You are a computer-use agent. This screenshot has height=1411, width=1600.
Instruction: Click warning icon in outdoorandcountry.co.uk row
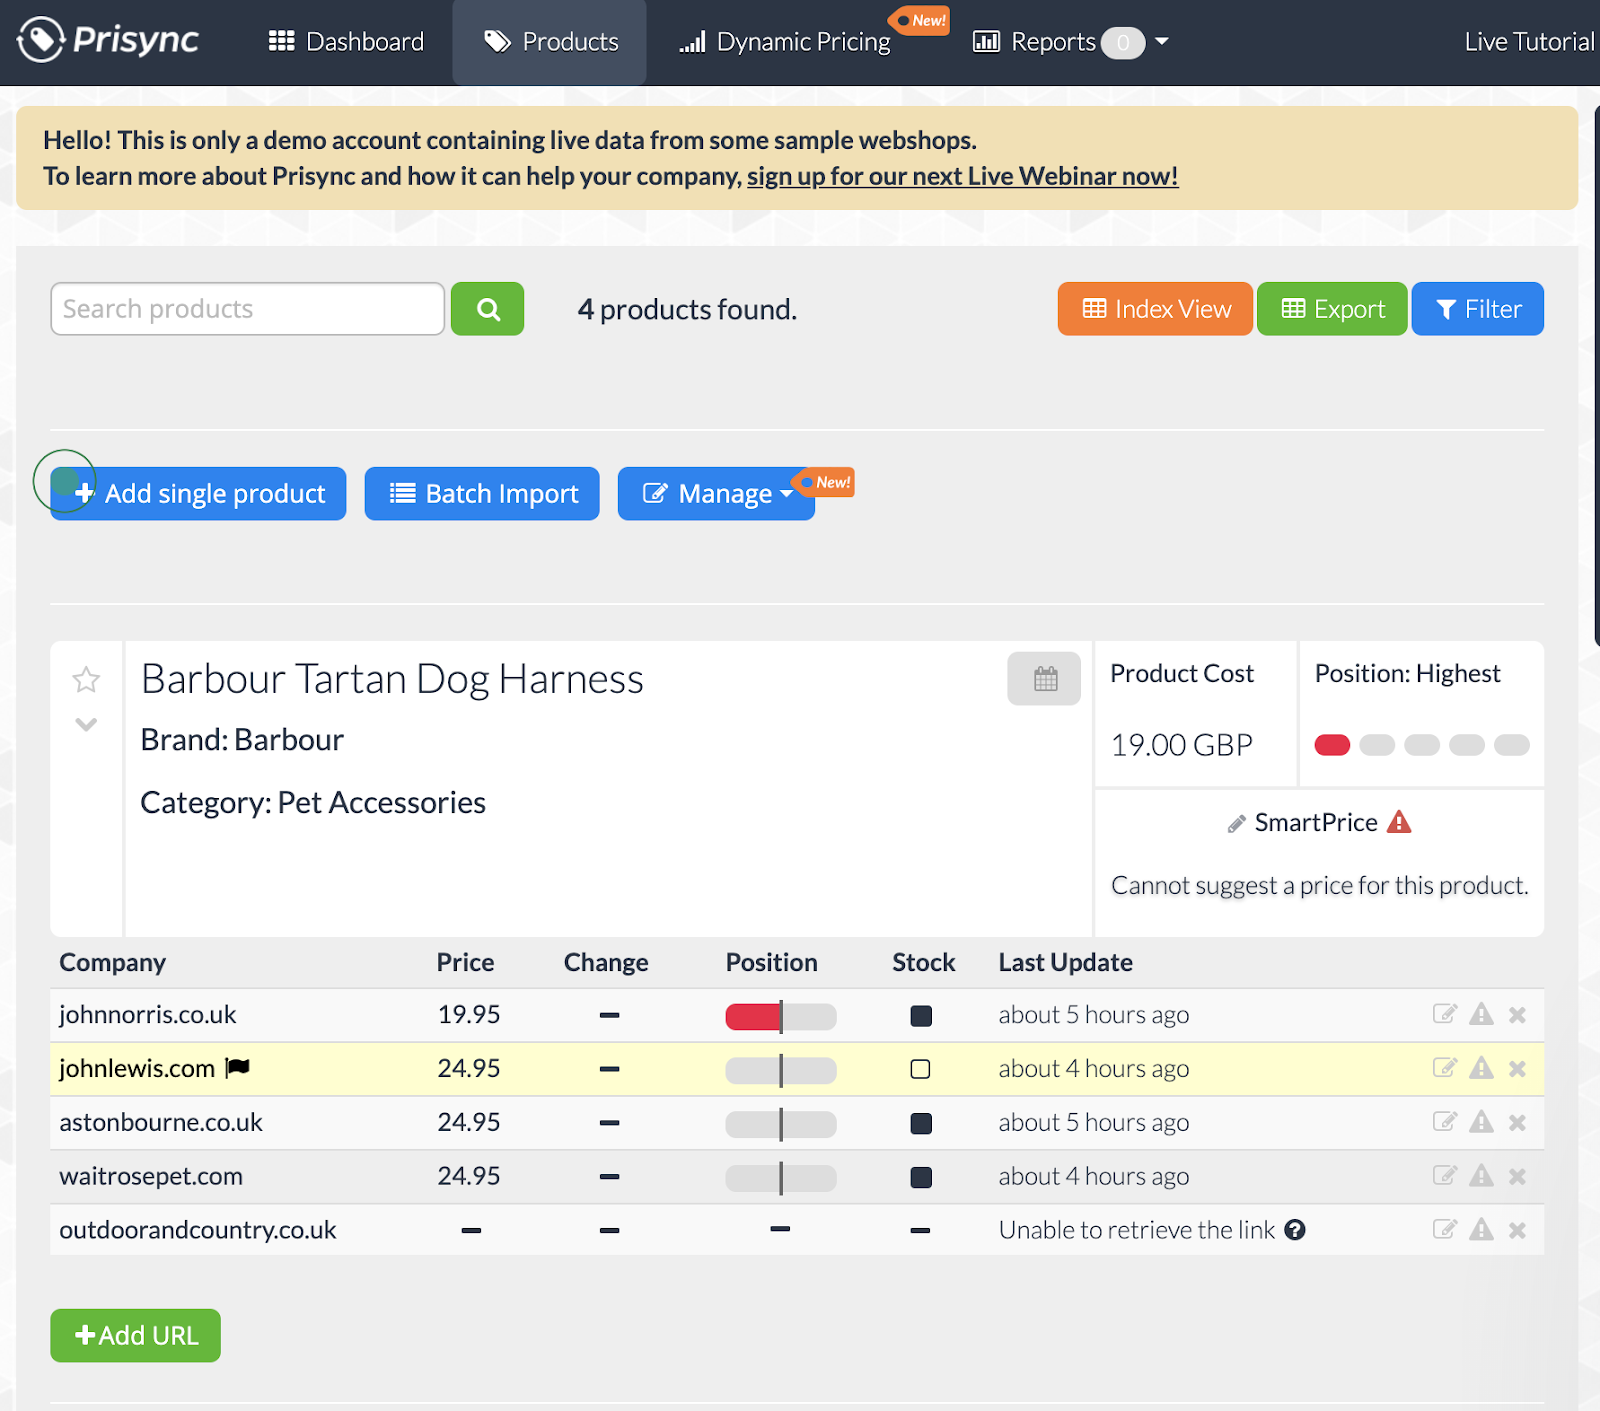point(1481,1230)
